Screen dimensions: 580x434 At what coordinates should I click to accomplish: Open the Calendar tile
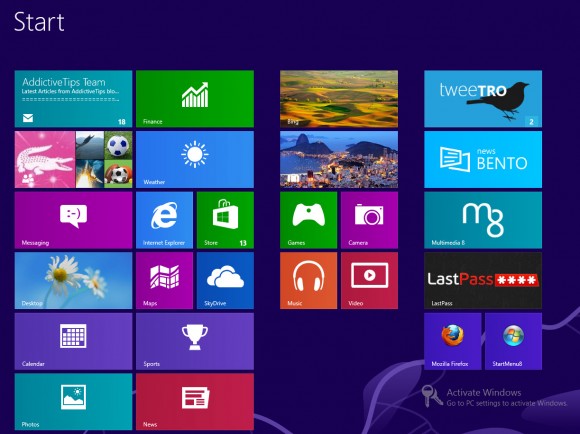coord(73,341)
